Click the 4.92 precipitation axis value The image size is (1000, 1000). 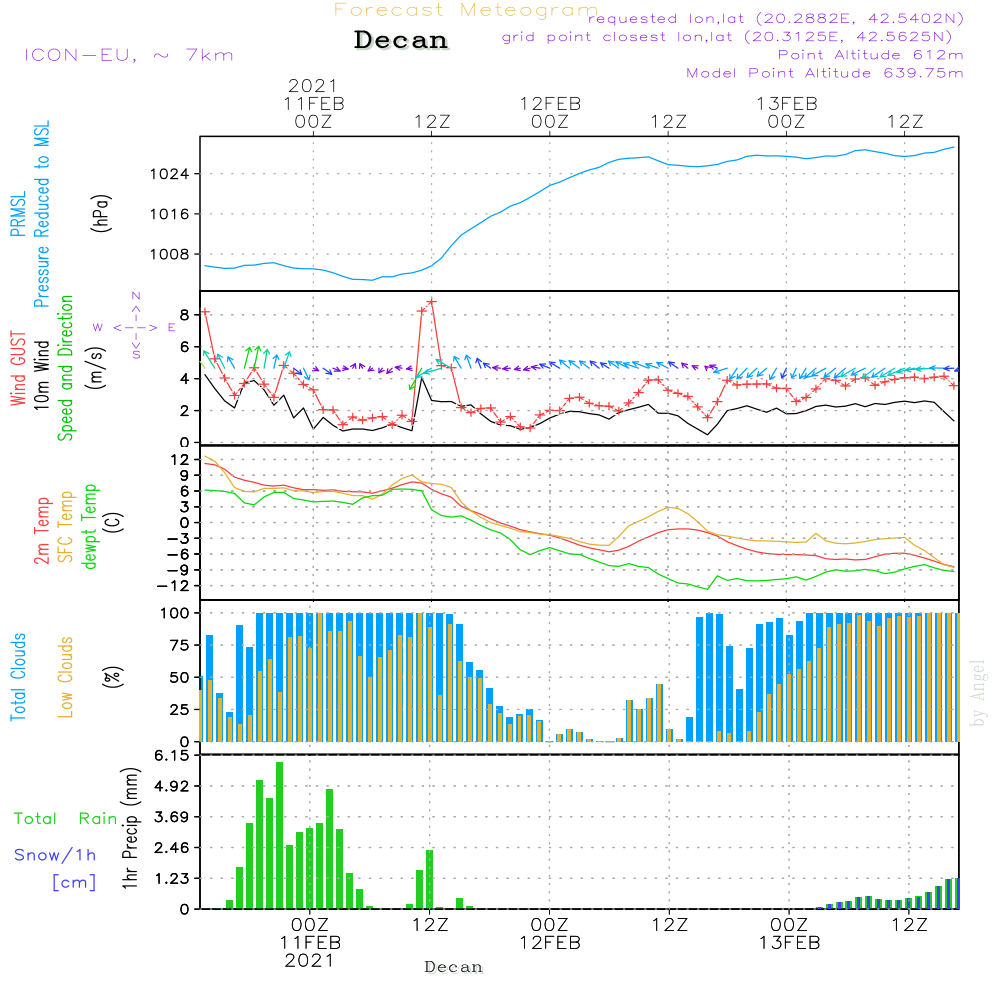172,786
